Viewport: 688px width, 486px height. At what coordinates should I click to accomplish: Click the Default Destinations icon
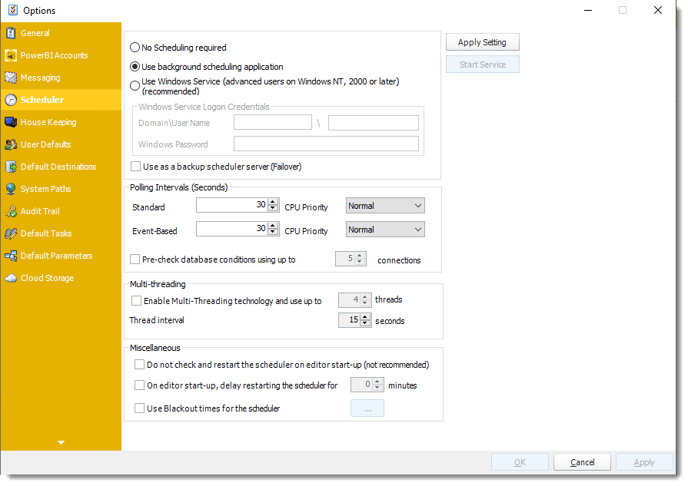[11, 167]
